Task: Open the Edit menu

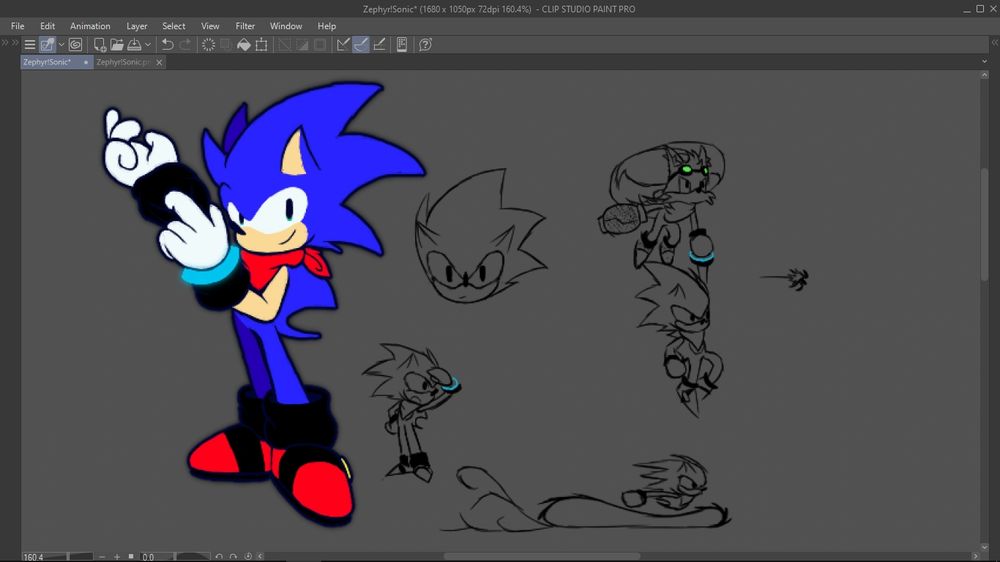Action: [47, 26]
